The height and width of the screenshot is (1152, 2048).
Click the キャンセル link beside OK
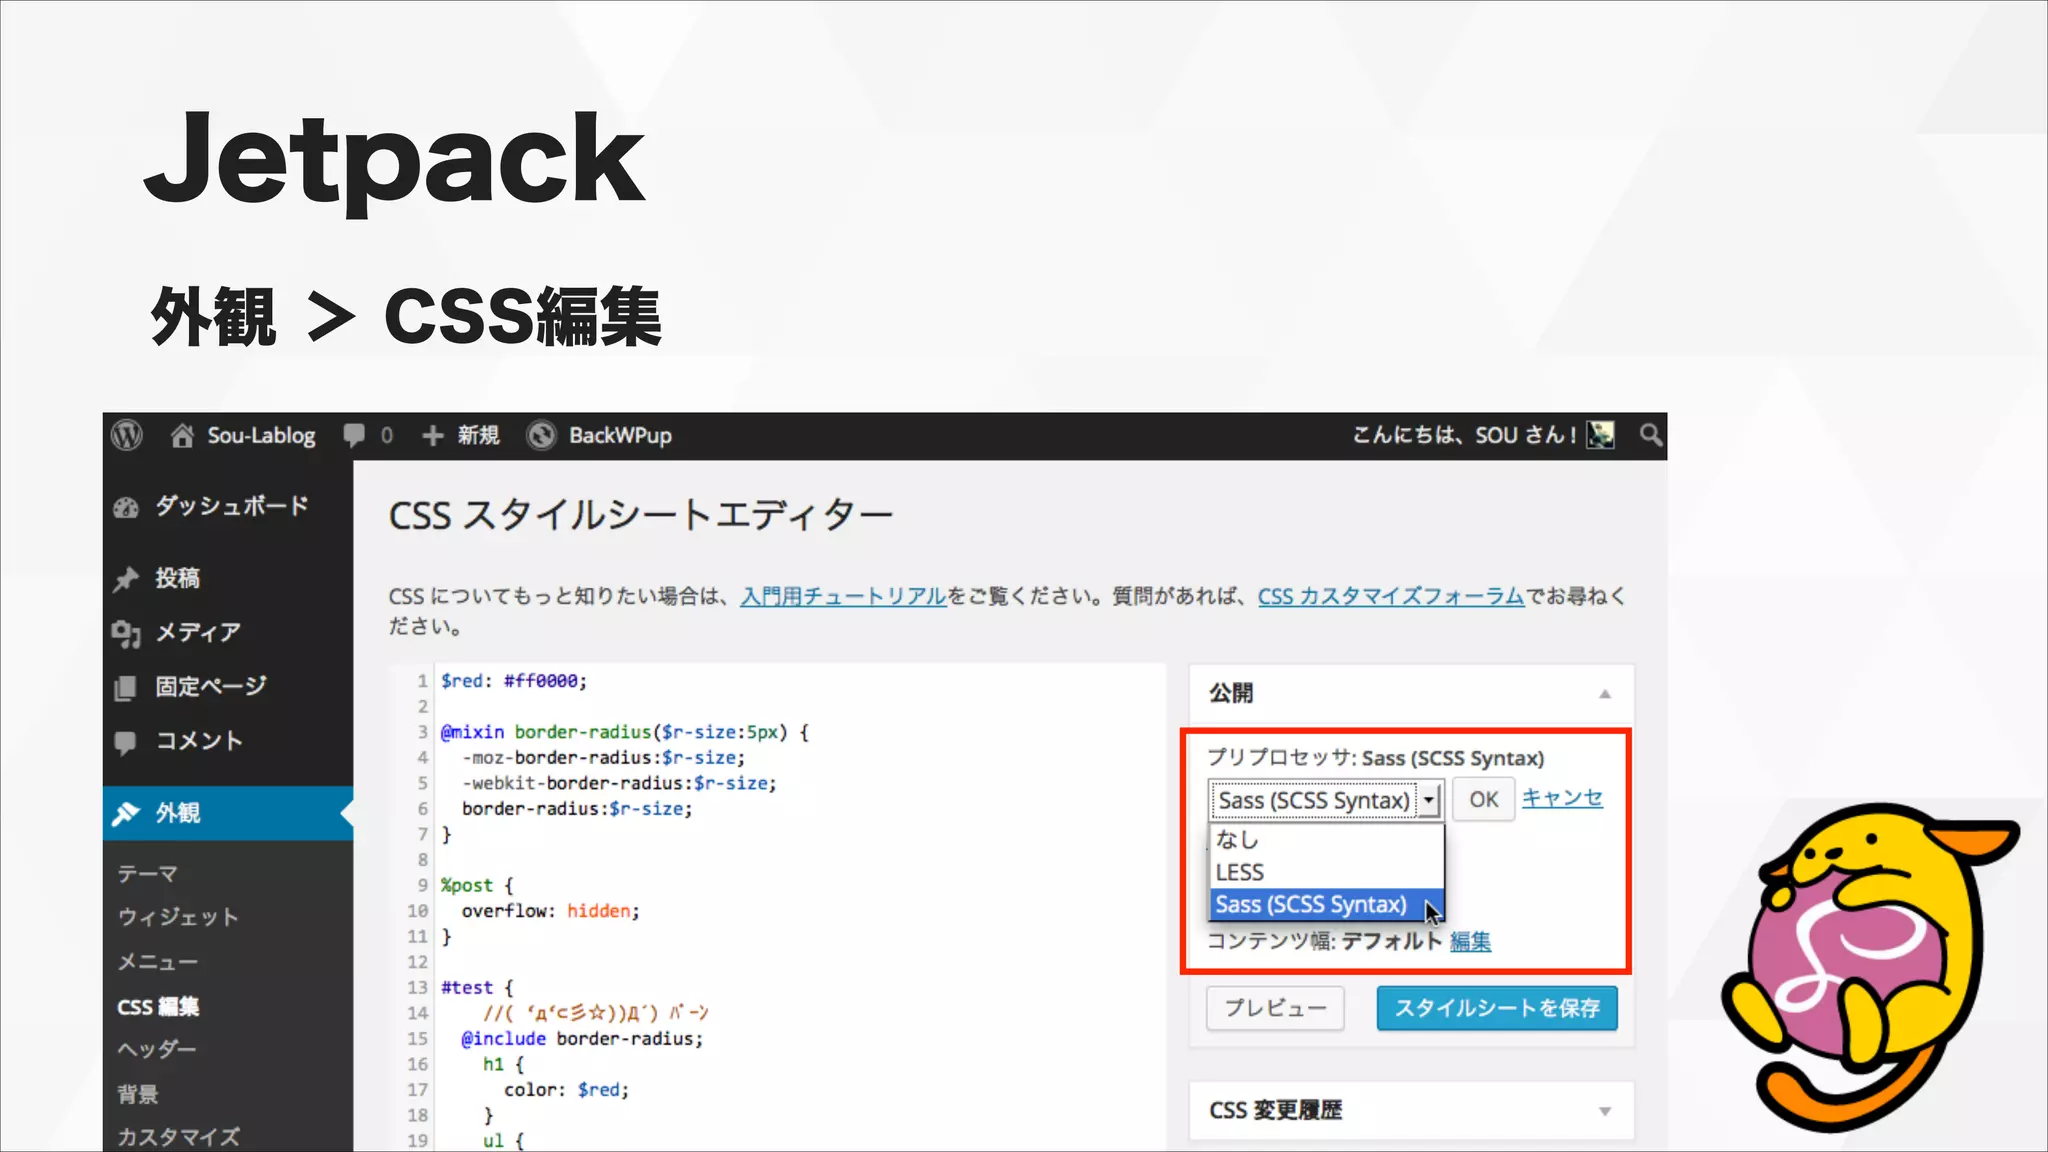pyautogui.click(x=1562, y=798)
